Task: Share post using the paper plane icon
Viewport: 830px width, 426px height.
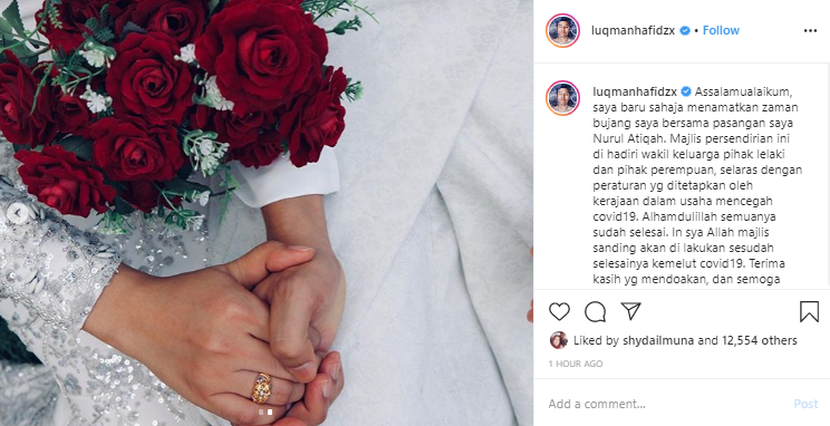Action: click(x=631, y=311)
